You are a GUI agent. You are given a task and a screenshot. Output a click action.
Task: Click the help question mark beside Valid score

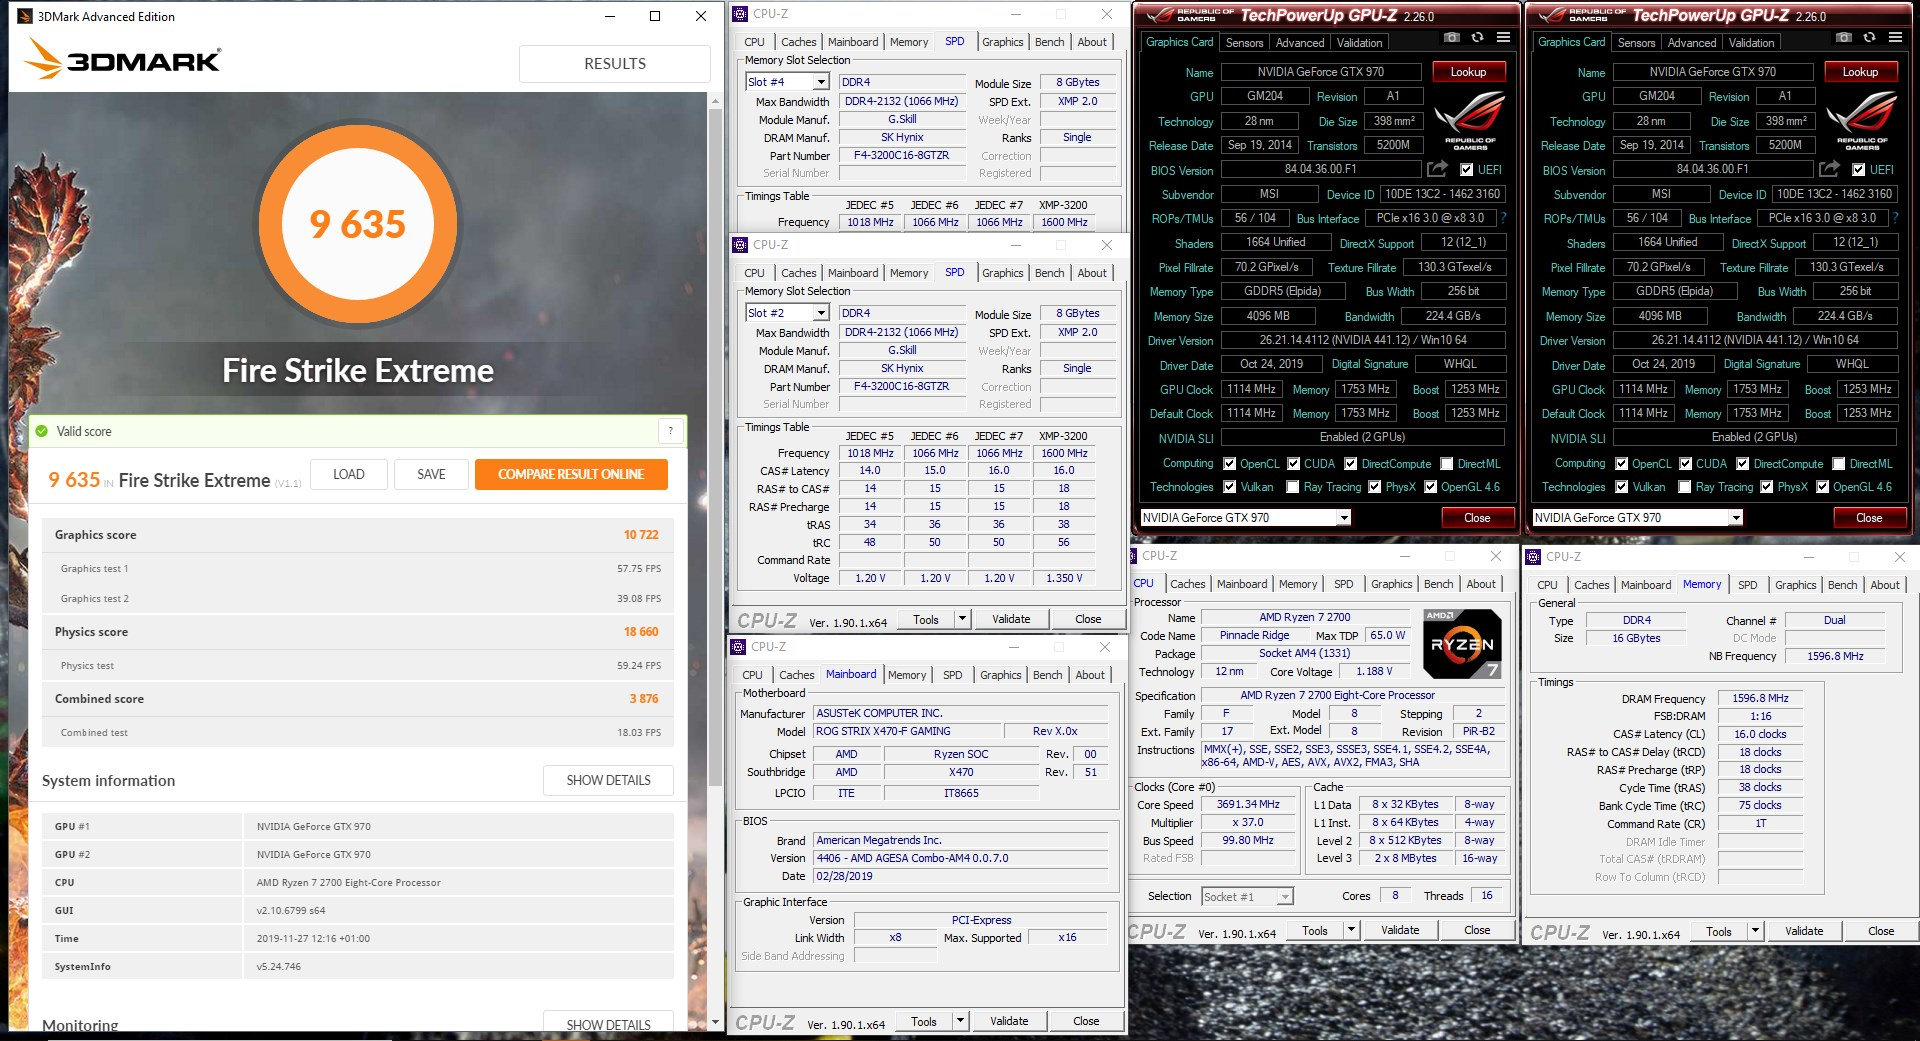coord(671,431)
